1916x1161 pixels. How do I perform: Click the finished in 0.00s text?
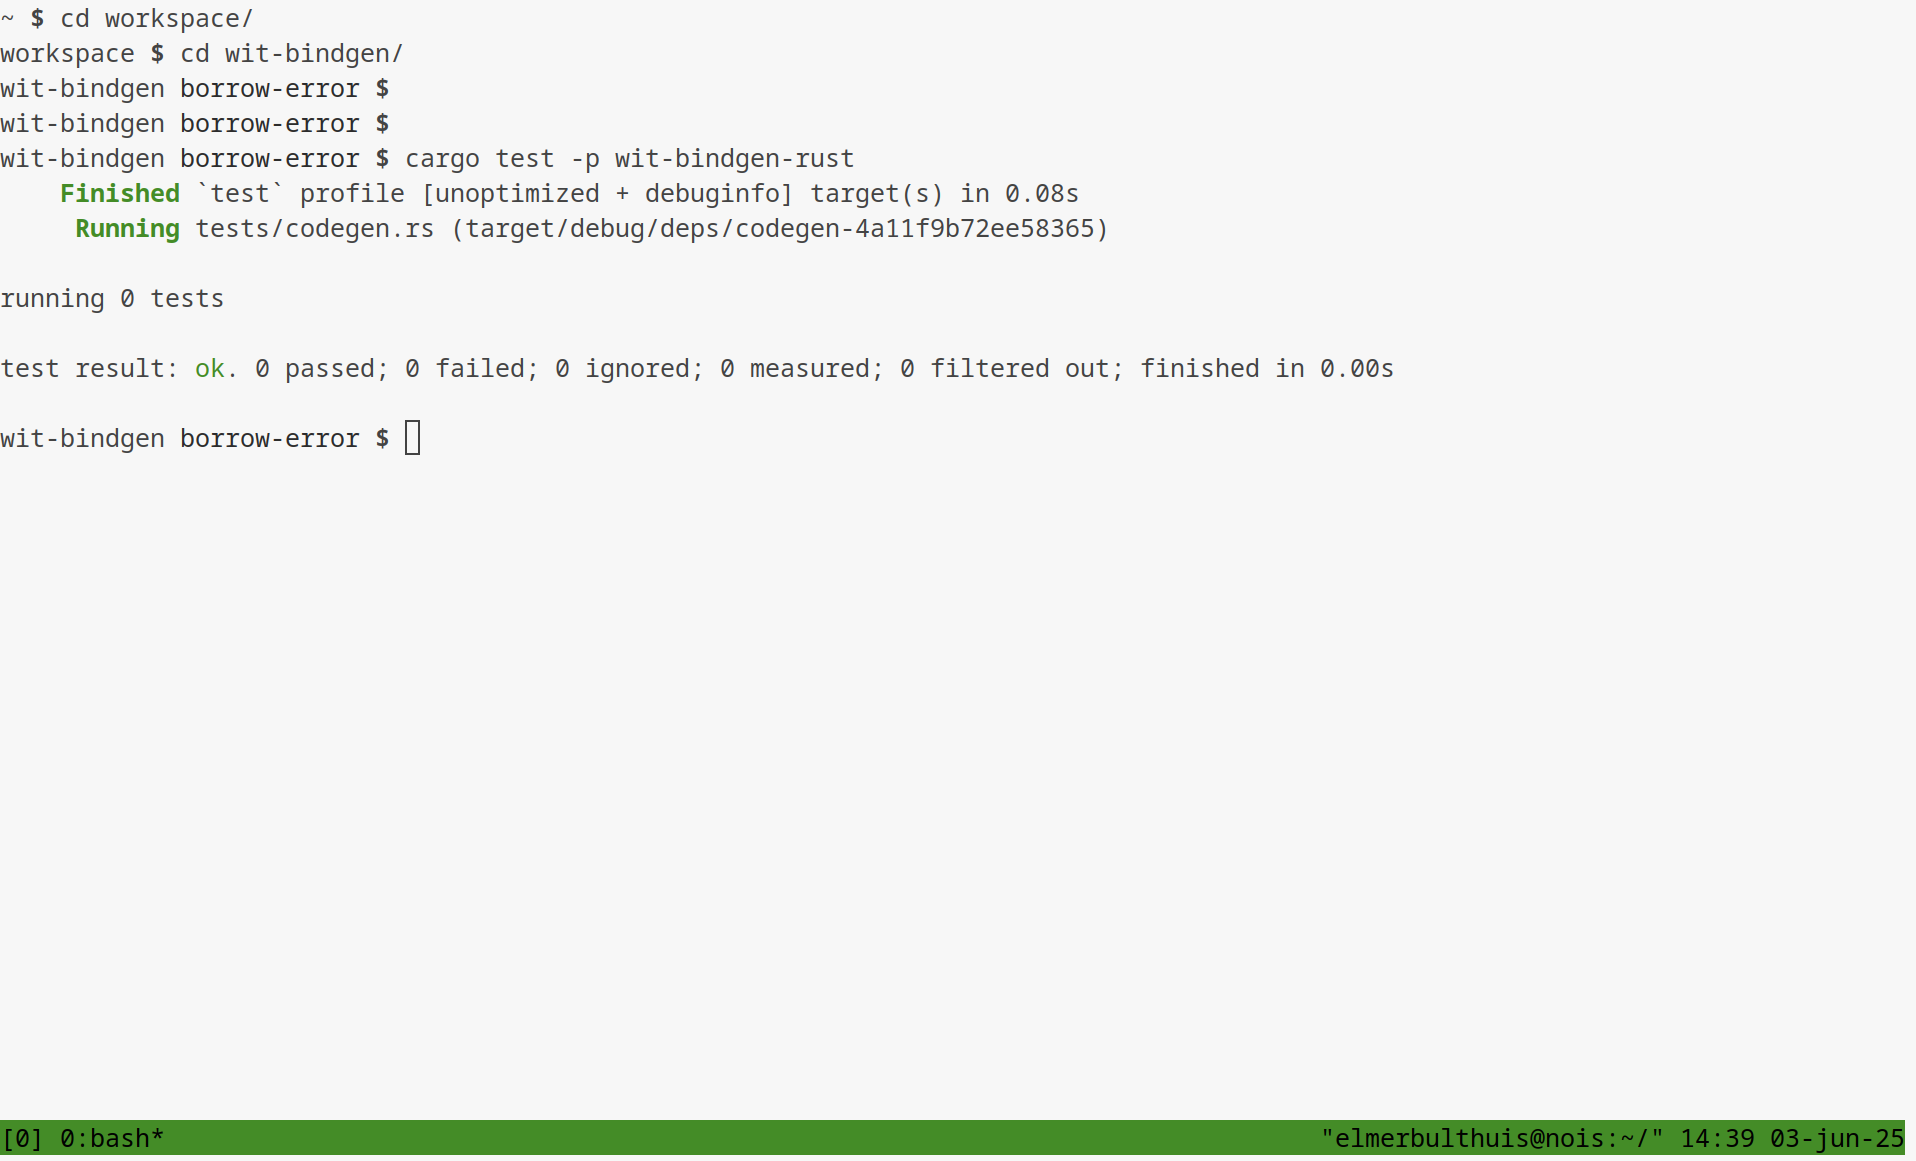pos(1266,368)
